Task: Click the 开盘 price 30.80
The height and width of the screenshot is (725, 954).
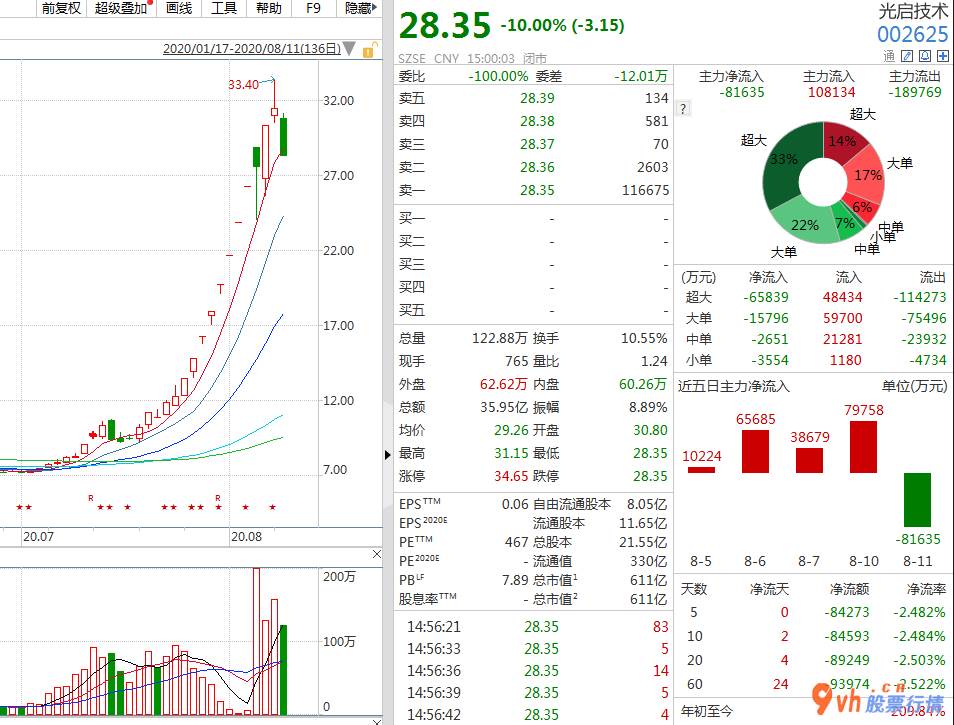Action: [x=650, y=430]
